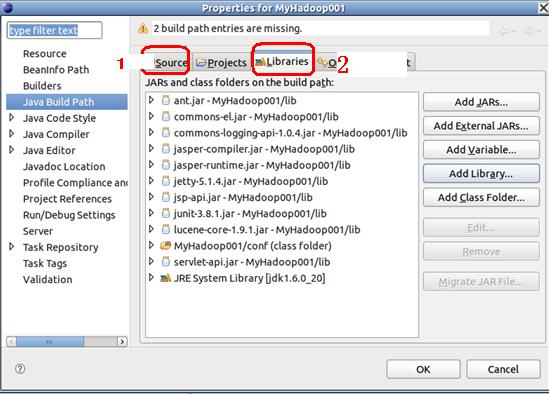Click the lucene-core-1.9.1.jar jar icon
The image size is (549, 395).
[166, 229]
